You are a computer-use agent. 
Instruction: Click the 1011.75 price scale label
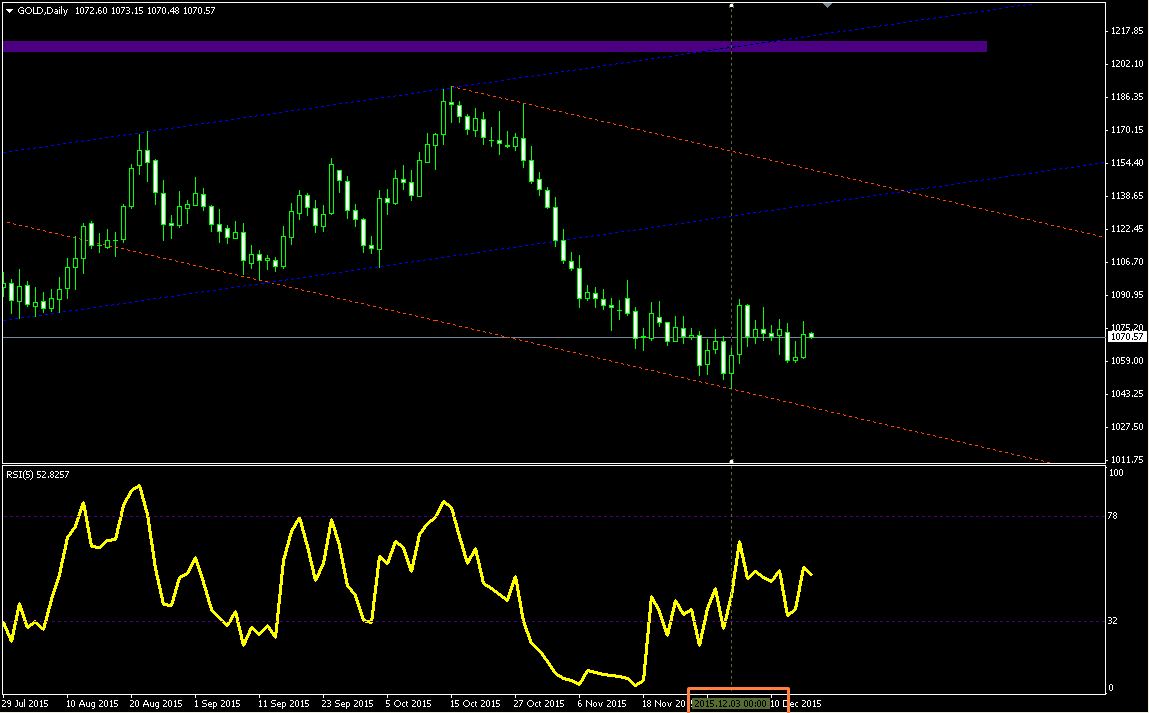point(1127,459)
